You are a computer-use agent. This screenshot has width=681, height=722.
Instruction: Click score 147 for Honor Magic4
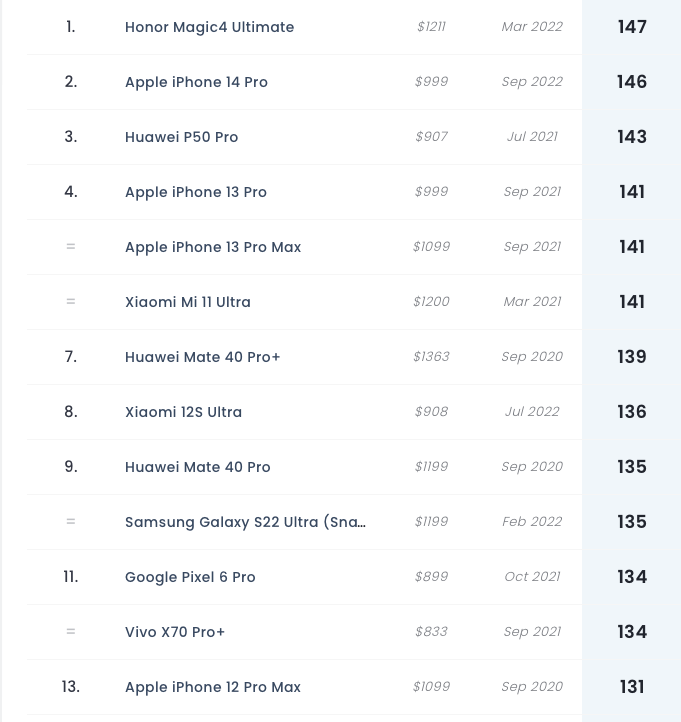tap(632, 27)
